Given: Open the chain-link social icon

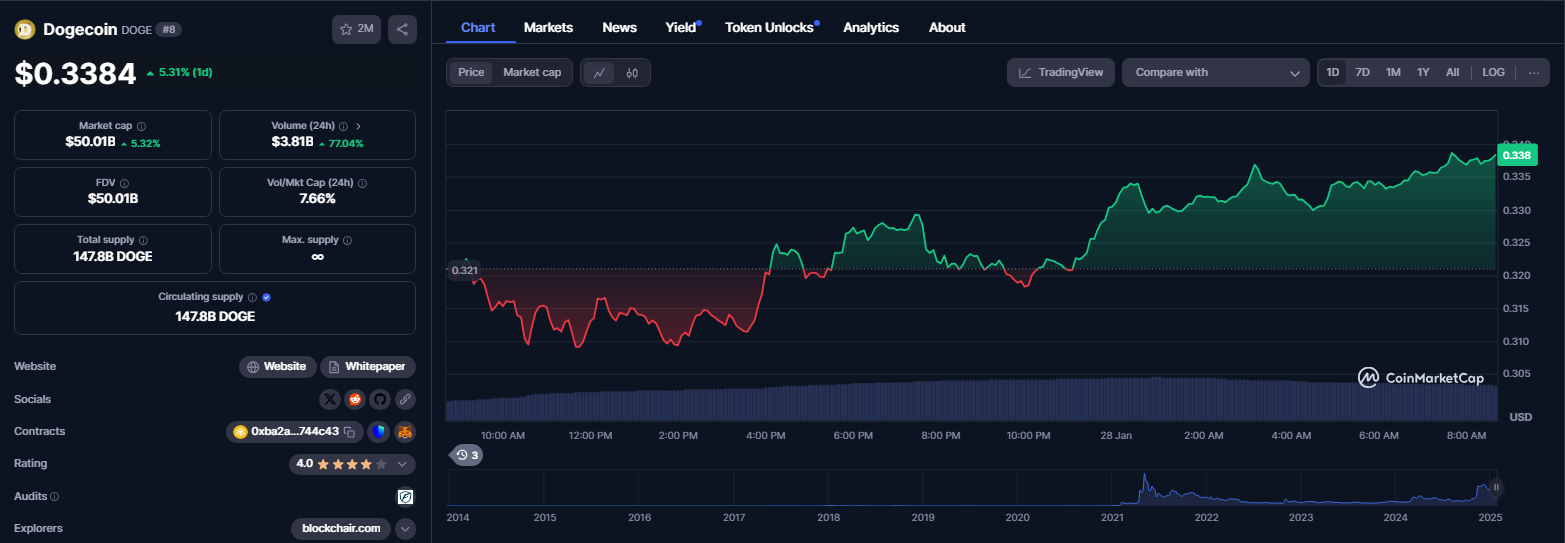Looking at the screenshot, I should 405,399.
